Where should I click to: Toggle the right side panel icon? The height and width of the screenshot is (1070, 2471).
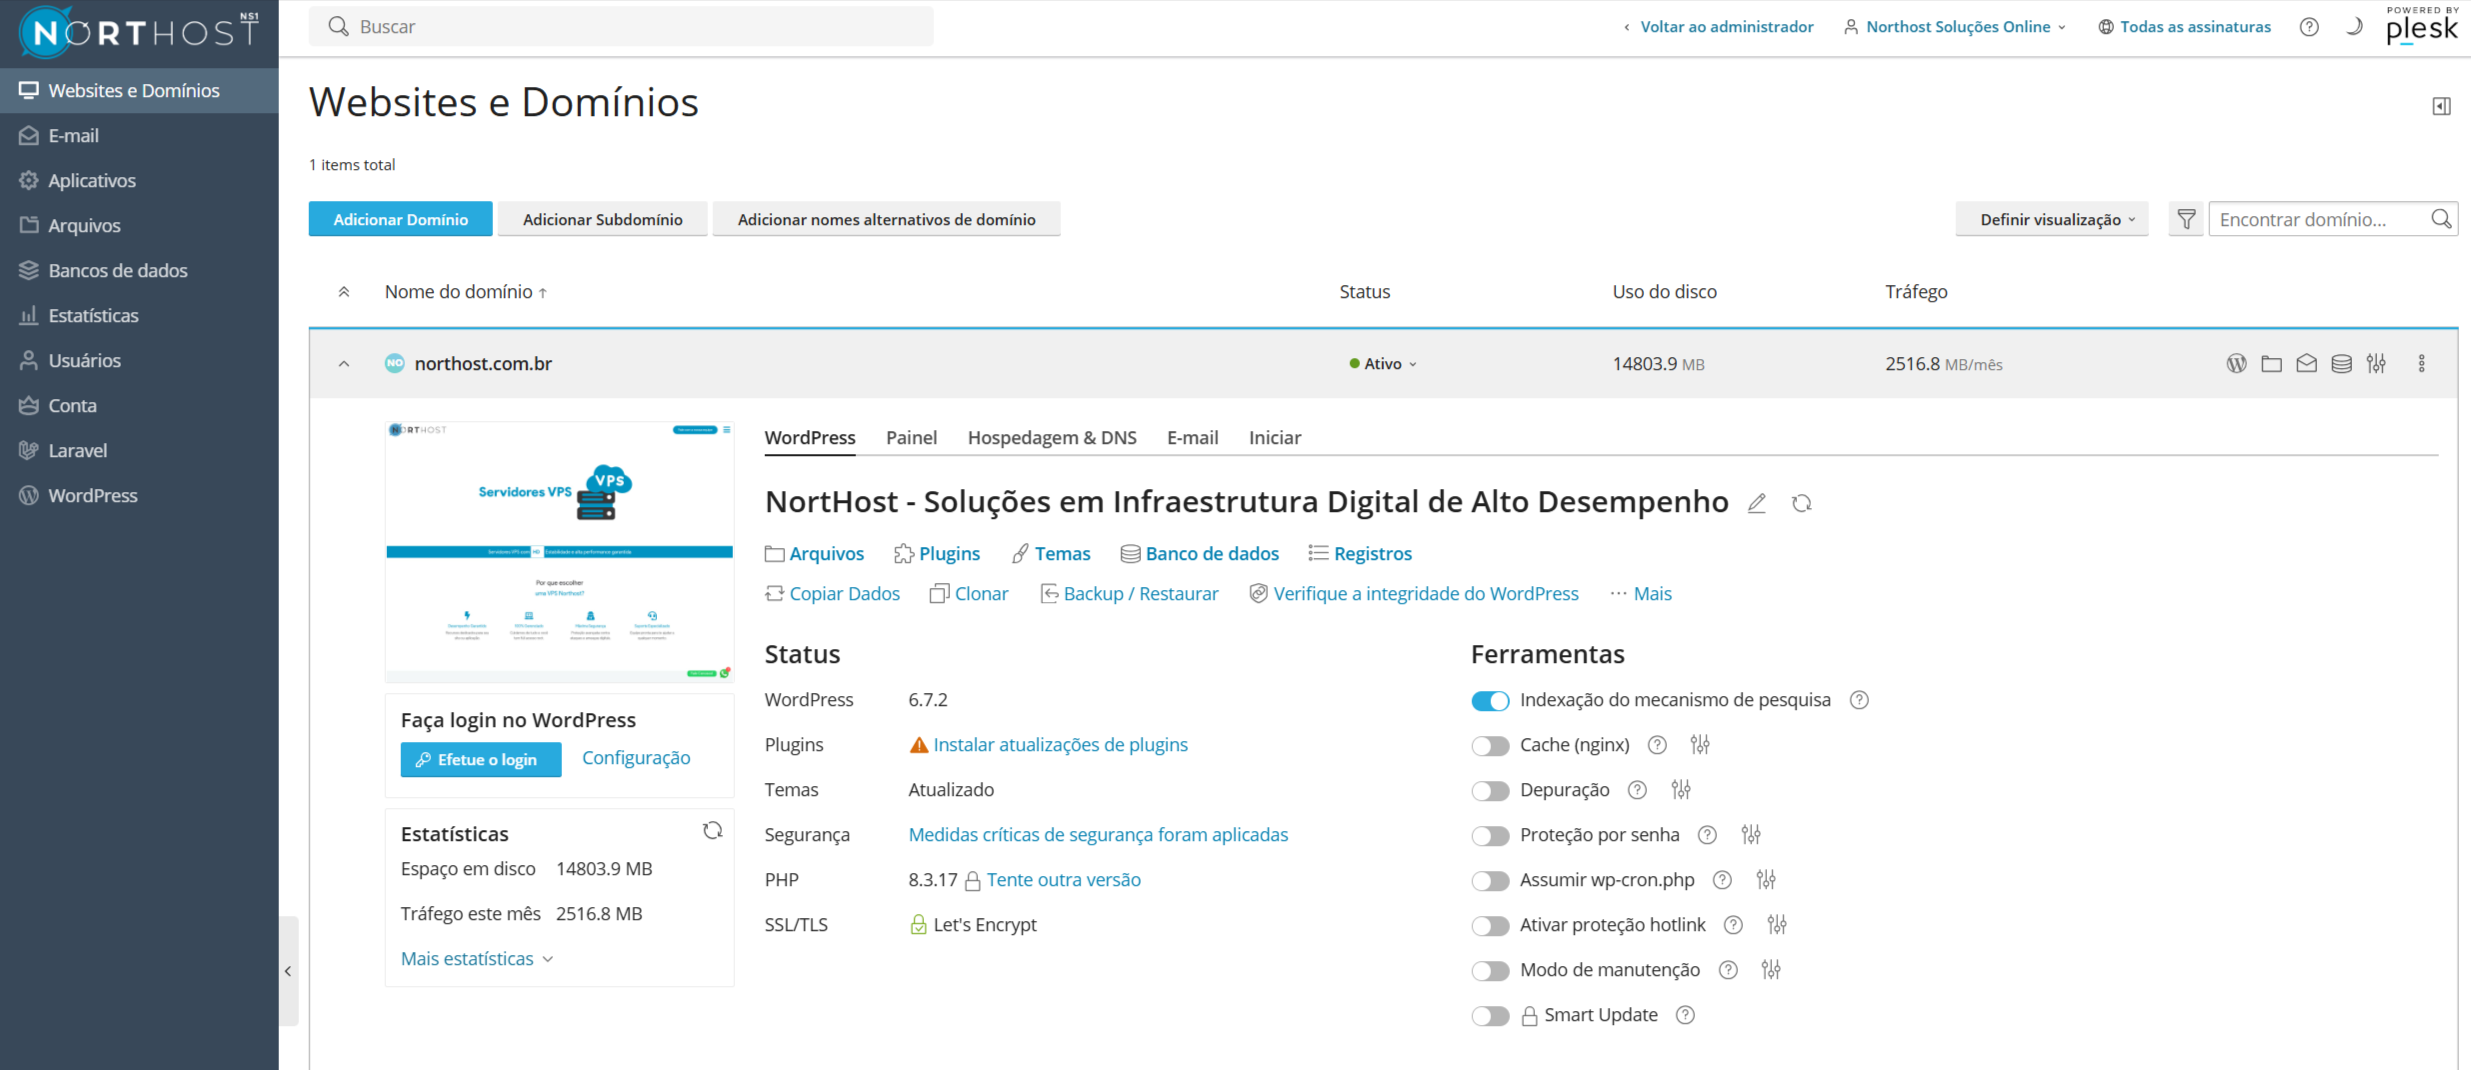click(2441, 106)
